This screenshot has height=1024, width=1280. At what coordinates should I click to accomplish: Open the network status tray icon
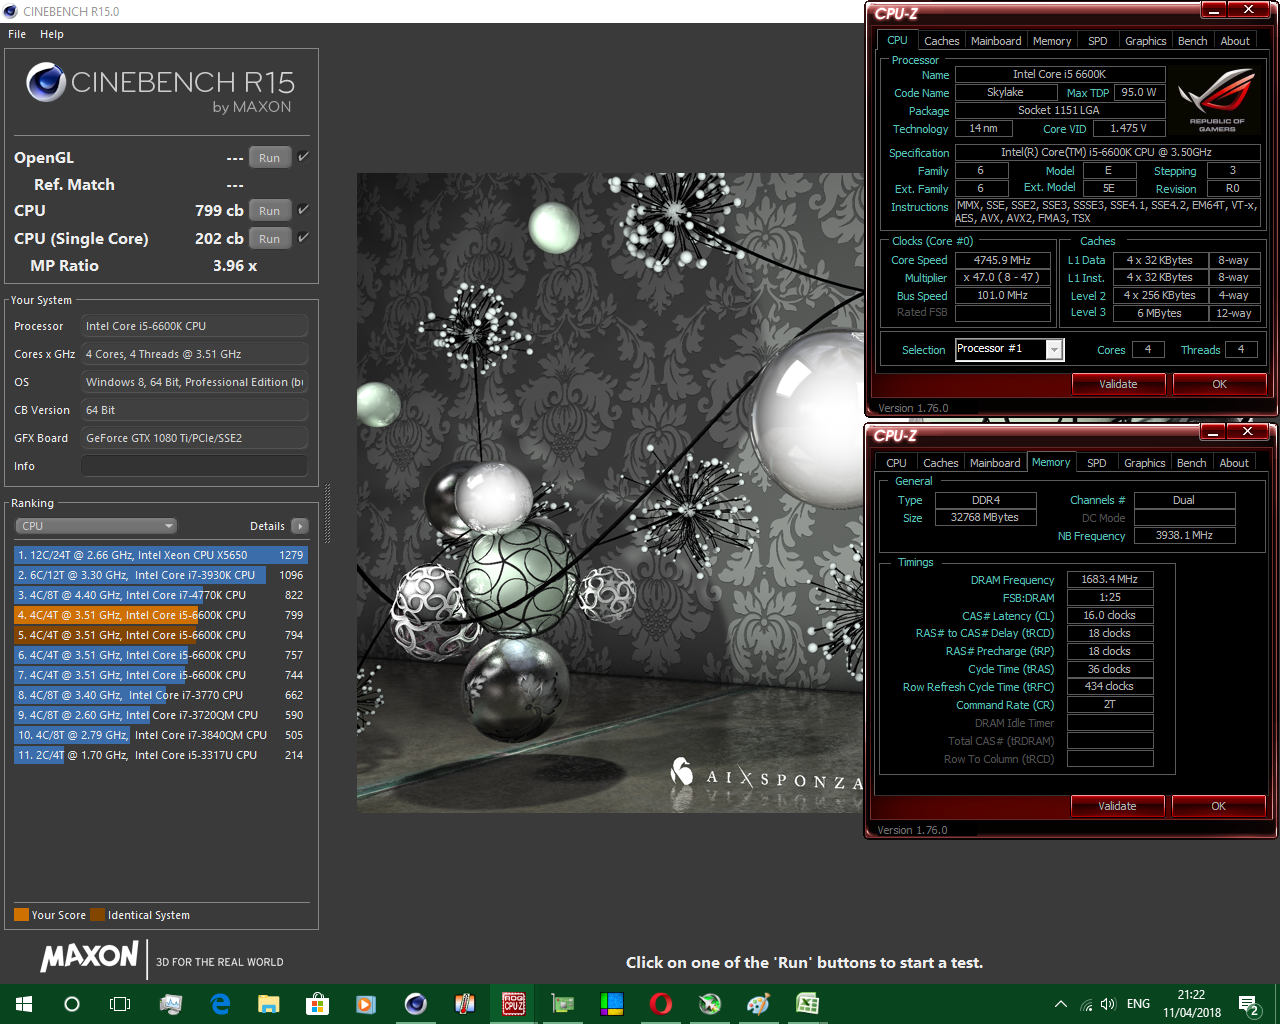(1086, 1004)
